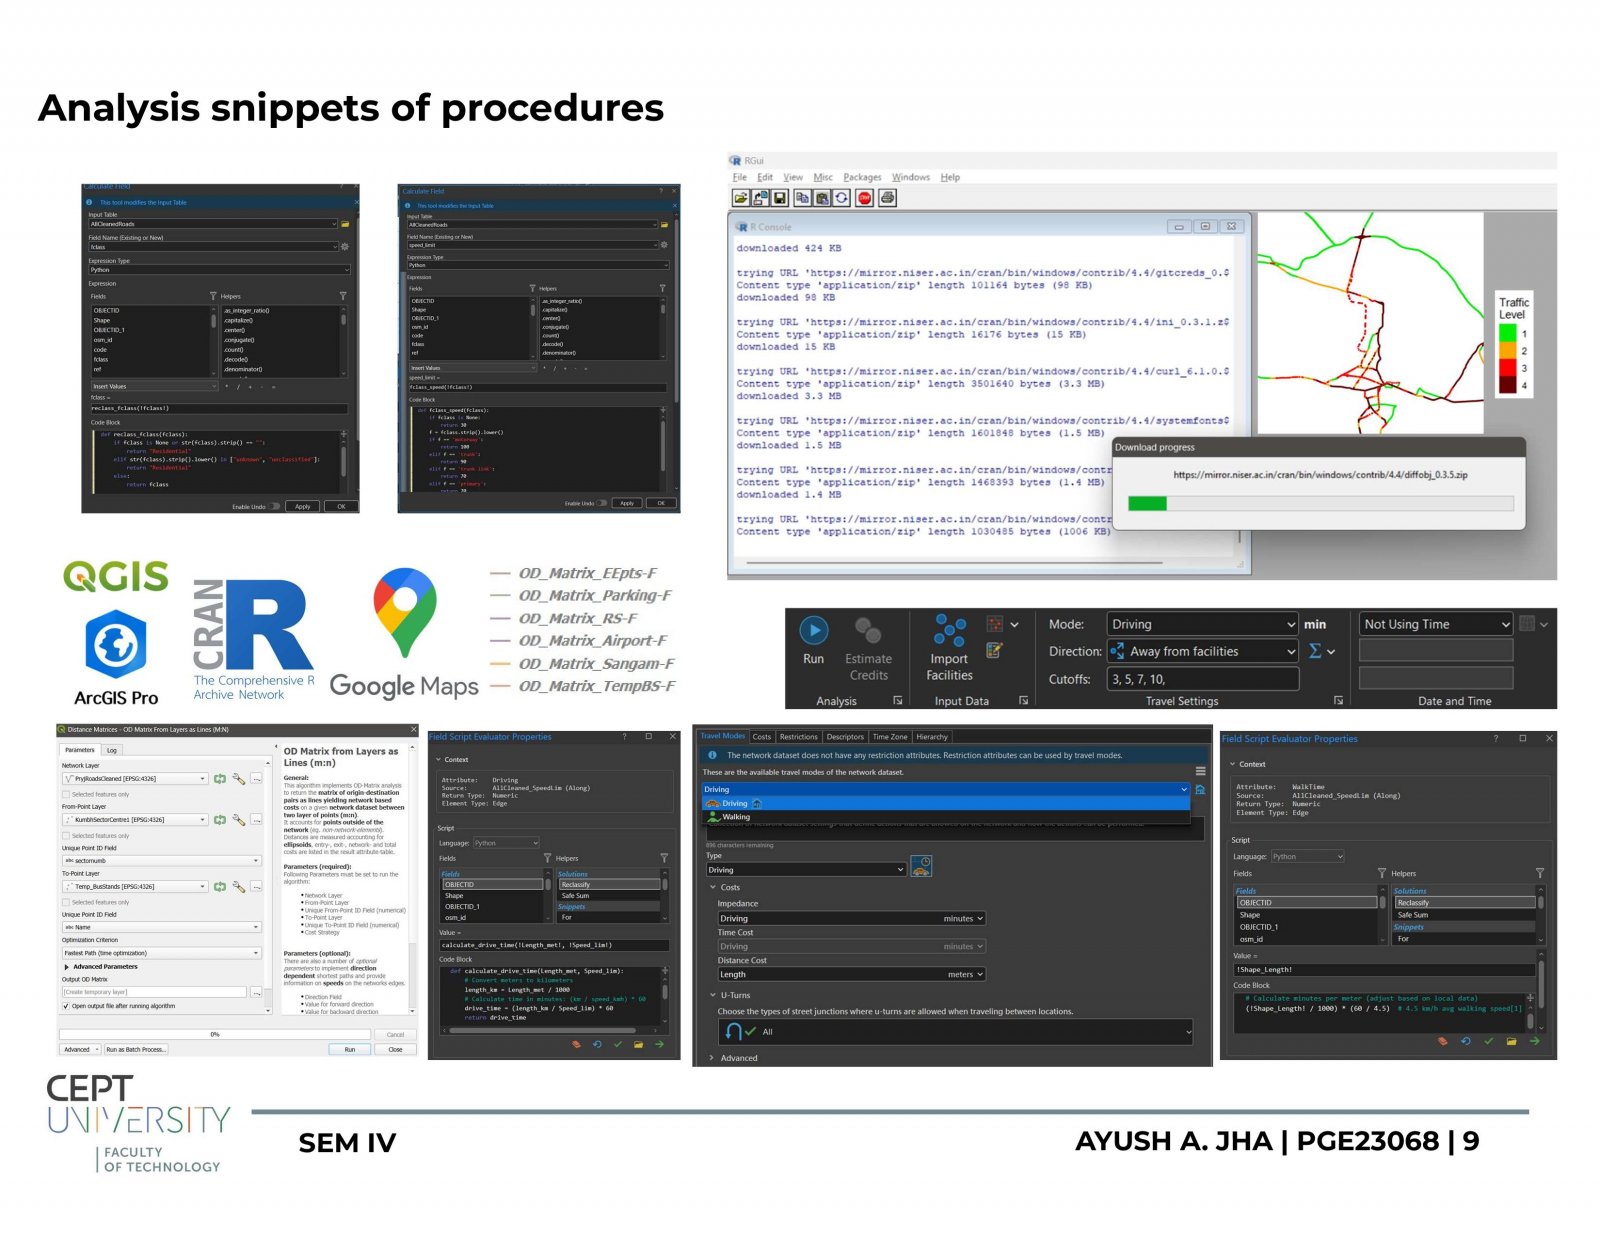
Task: Click iterate icon beside PryjRoadsCleaned network layer
Action: click(x=220, y=778)
